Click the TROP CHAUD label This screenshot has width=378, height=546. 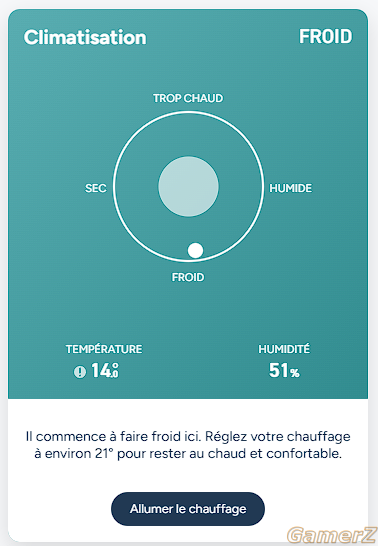pos(188,98)
